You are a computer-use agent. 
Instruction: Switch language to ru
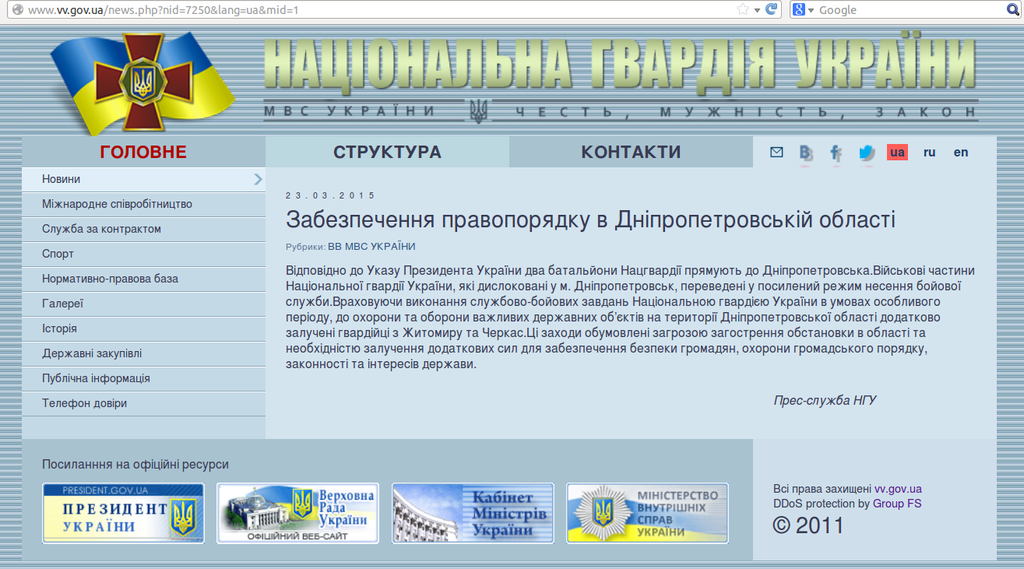929,152
